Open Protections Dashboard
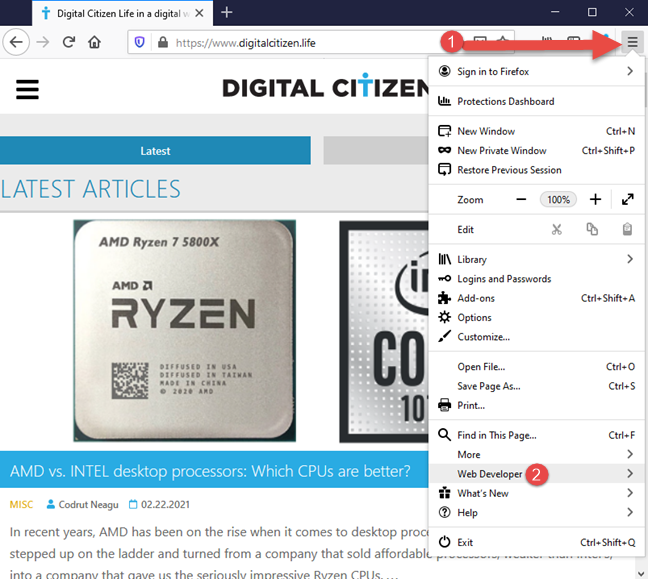648x579 pixels. tap(536, 101)
